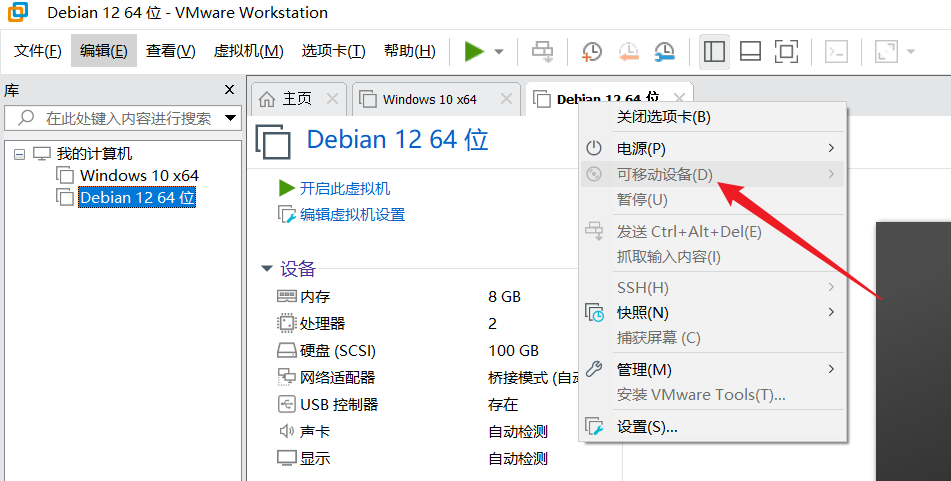Click 捕获屏幕 (C) menu entry

coord(713,338)
